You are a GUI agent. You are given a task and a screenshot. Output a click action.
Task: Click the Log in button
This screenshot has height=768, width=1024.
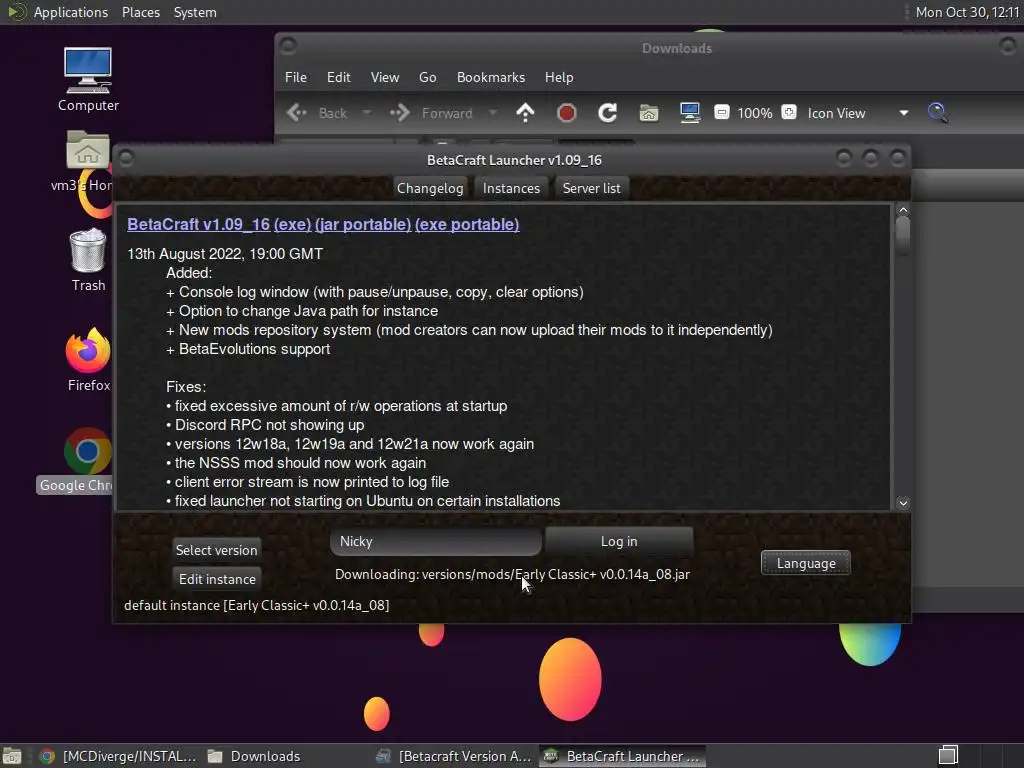(x=619, y=541)
